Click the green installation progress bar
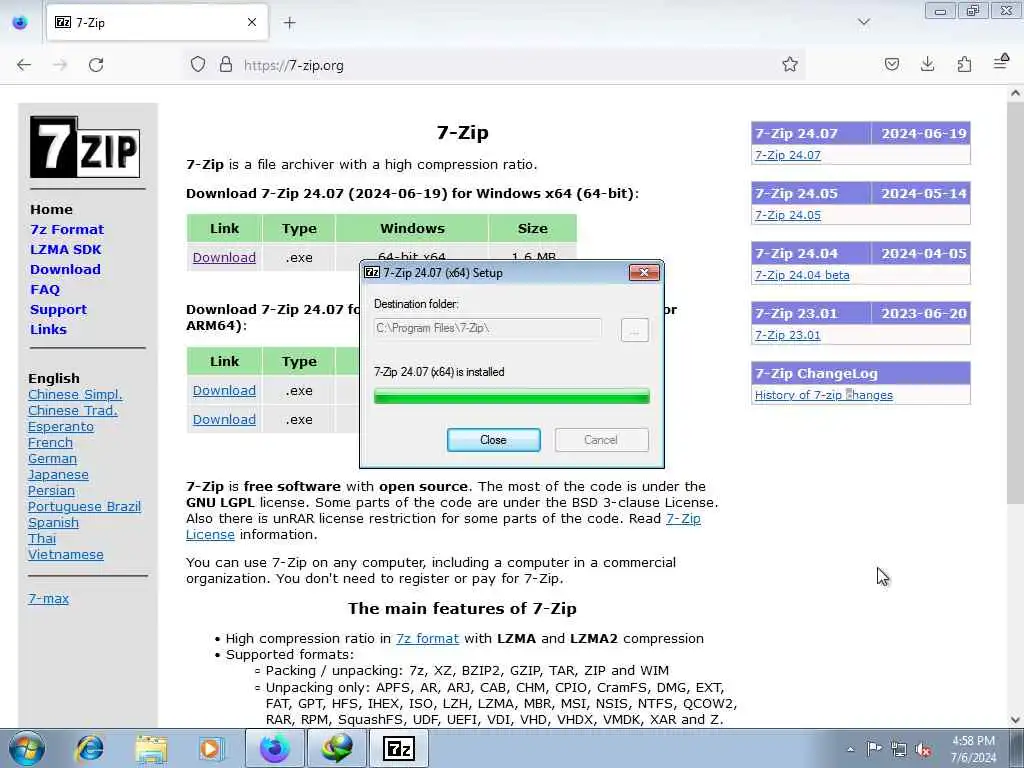 click(x=511, y=396)
